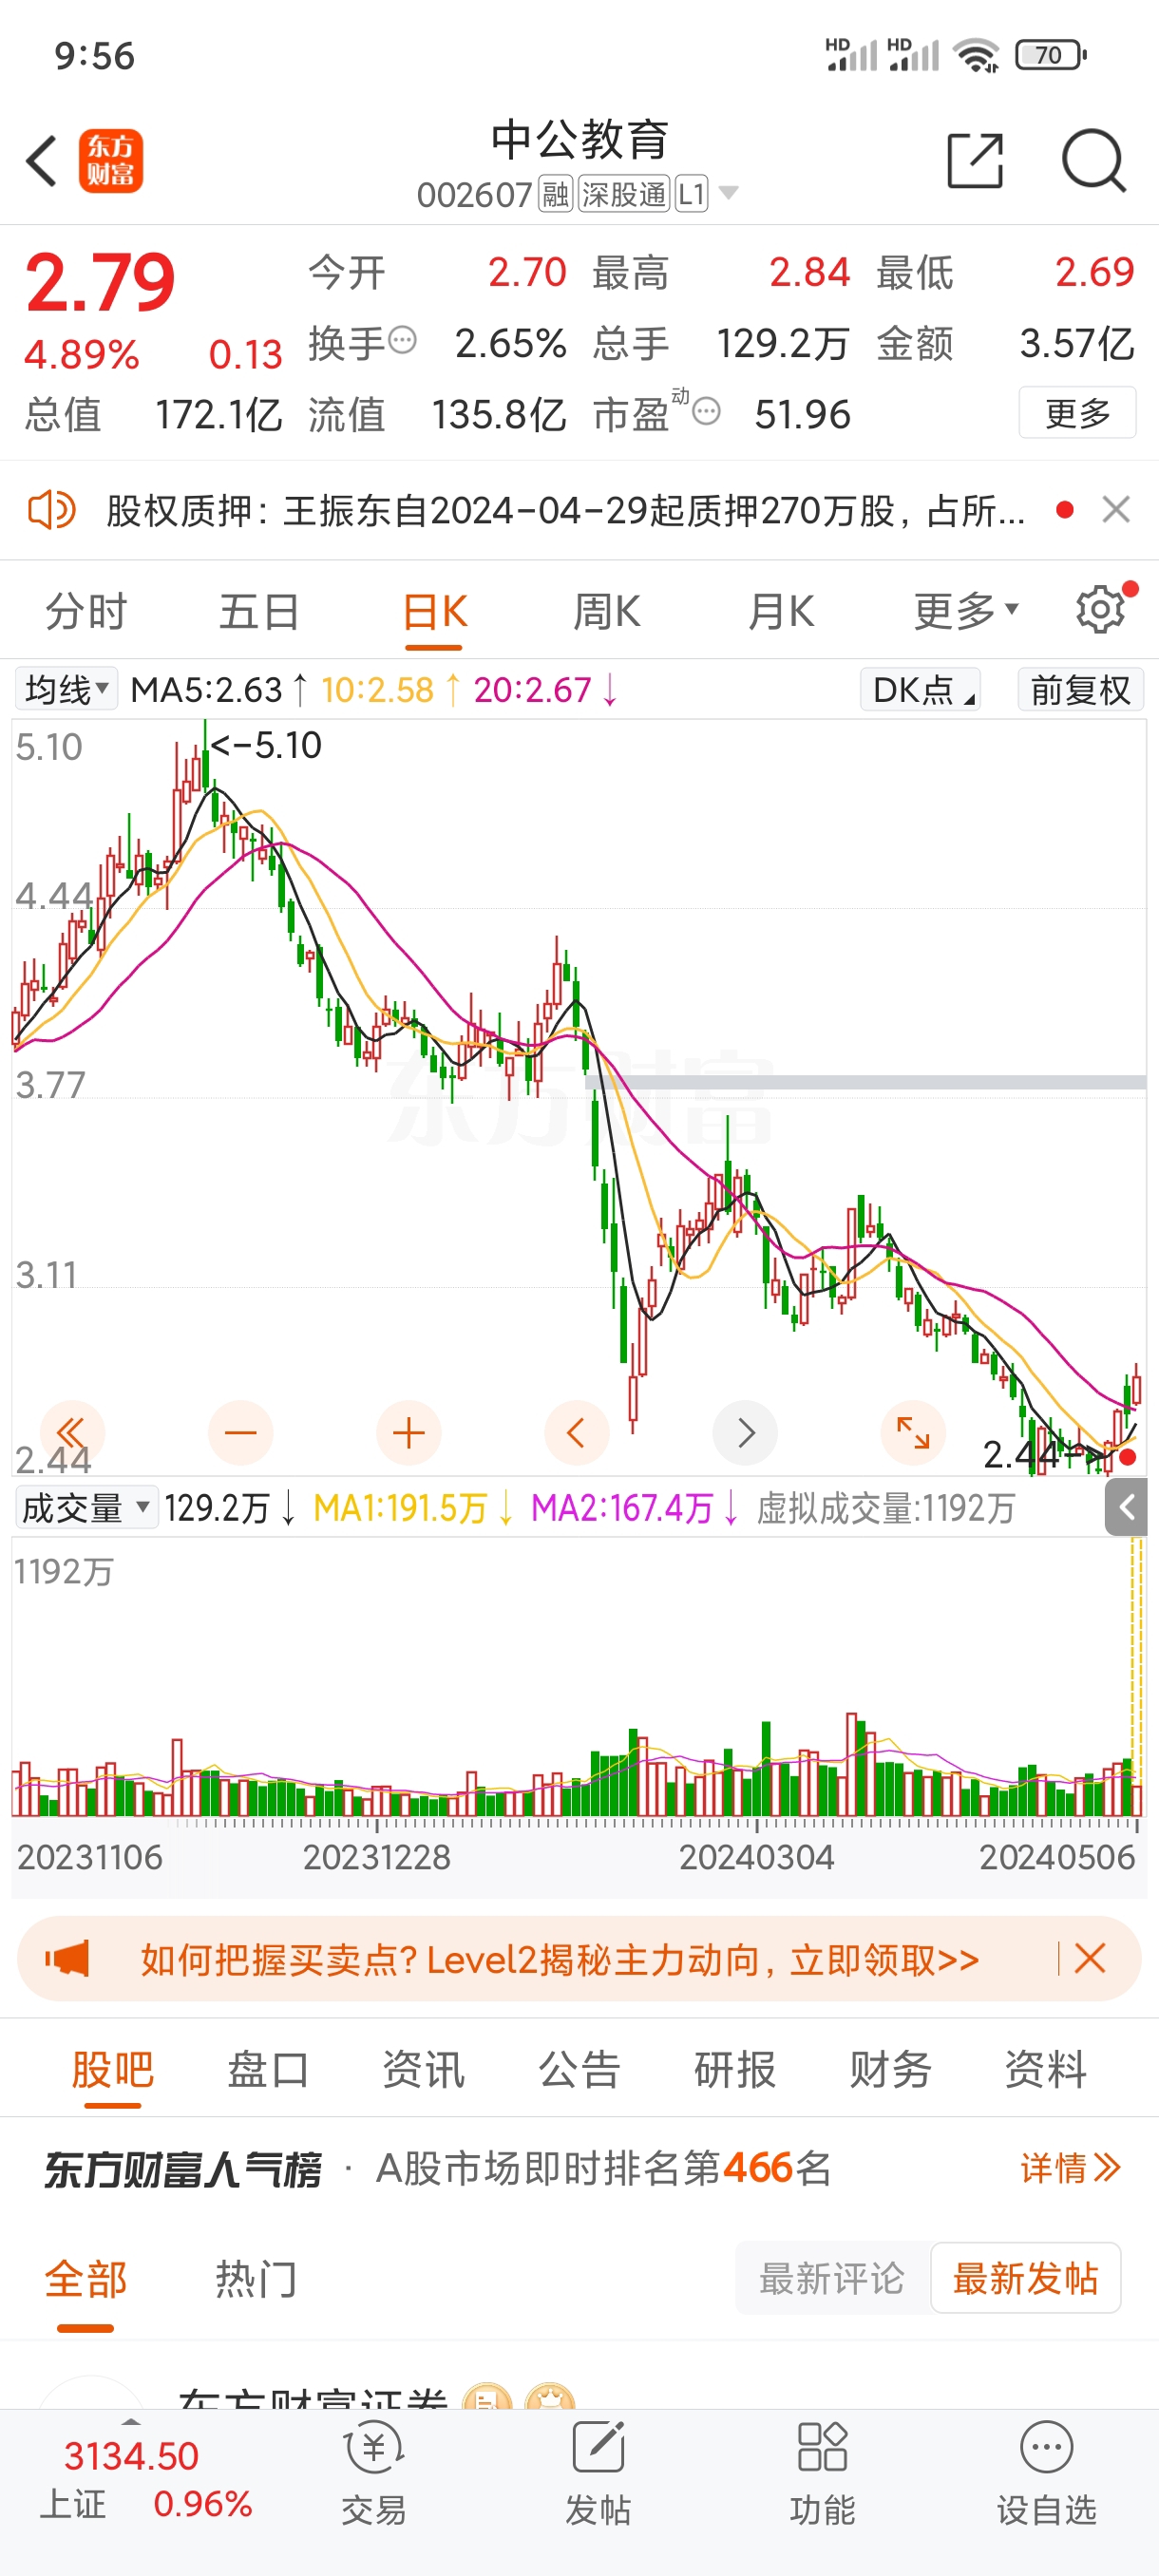Zoom in the K-line chart with plus
Viewport: 1159px width, 2576px height.
[x=409, y=1433]
